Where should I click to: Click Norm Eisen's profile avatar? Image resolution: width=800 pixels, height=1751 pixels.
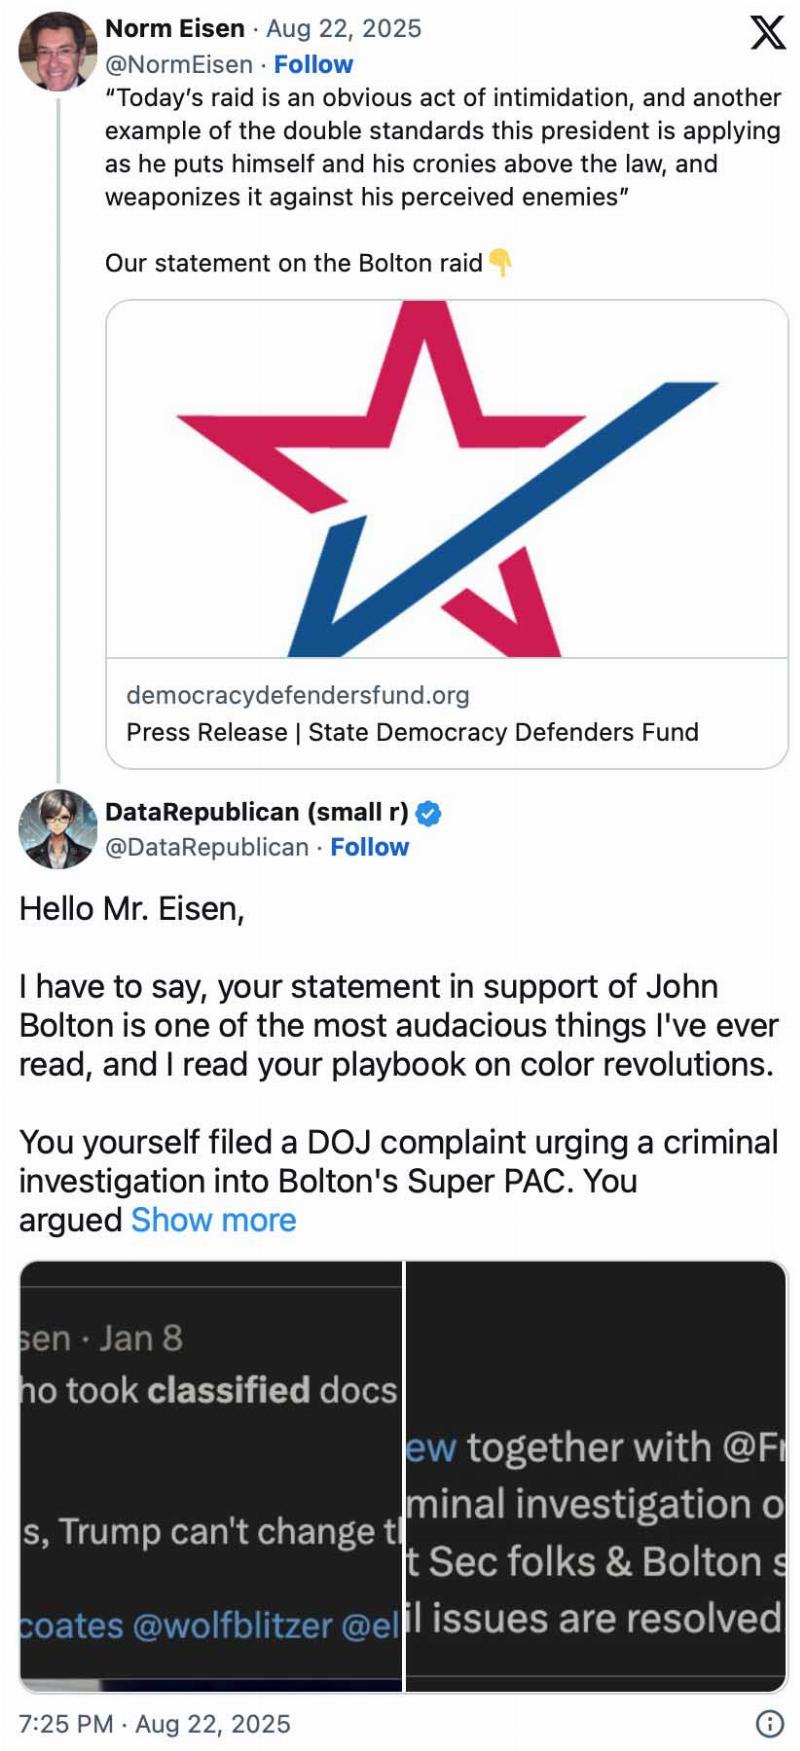coord(57,51)
